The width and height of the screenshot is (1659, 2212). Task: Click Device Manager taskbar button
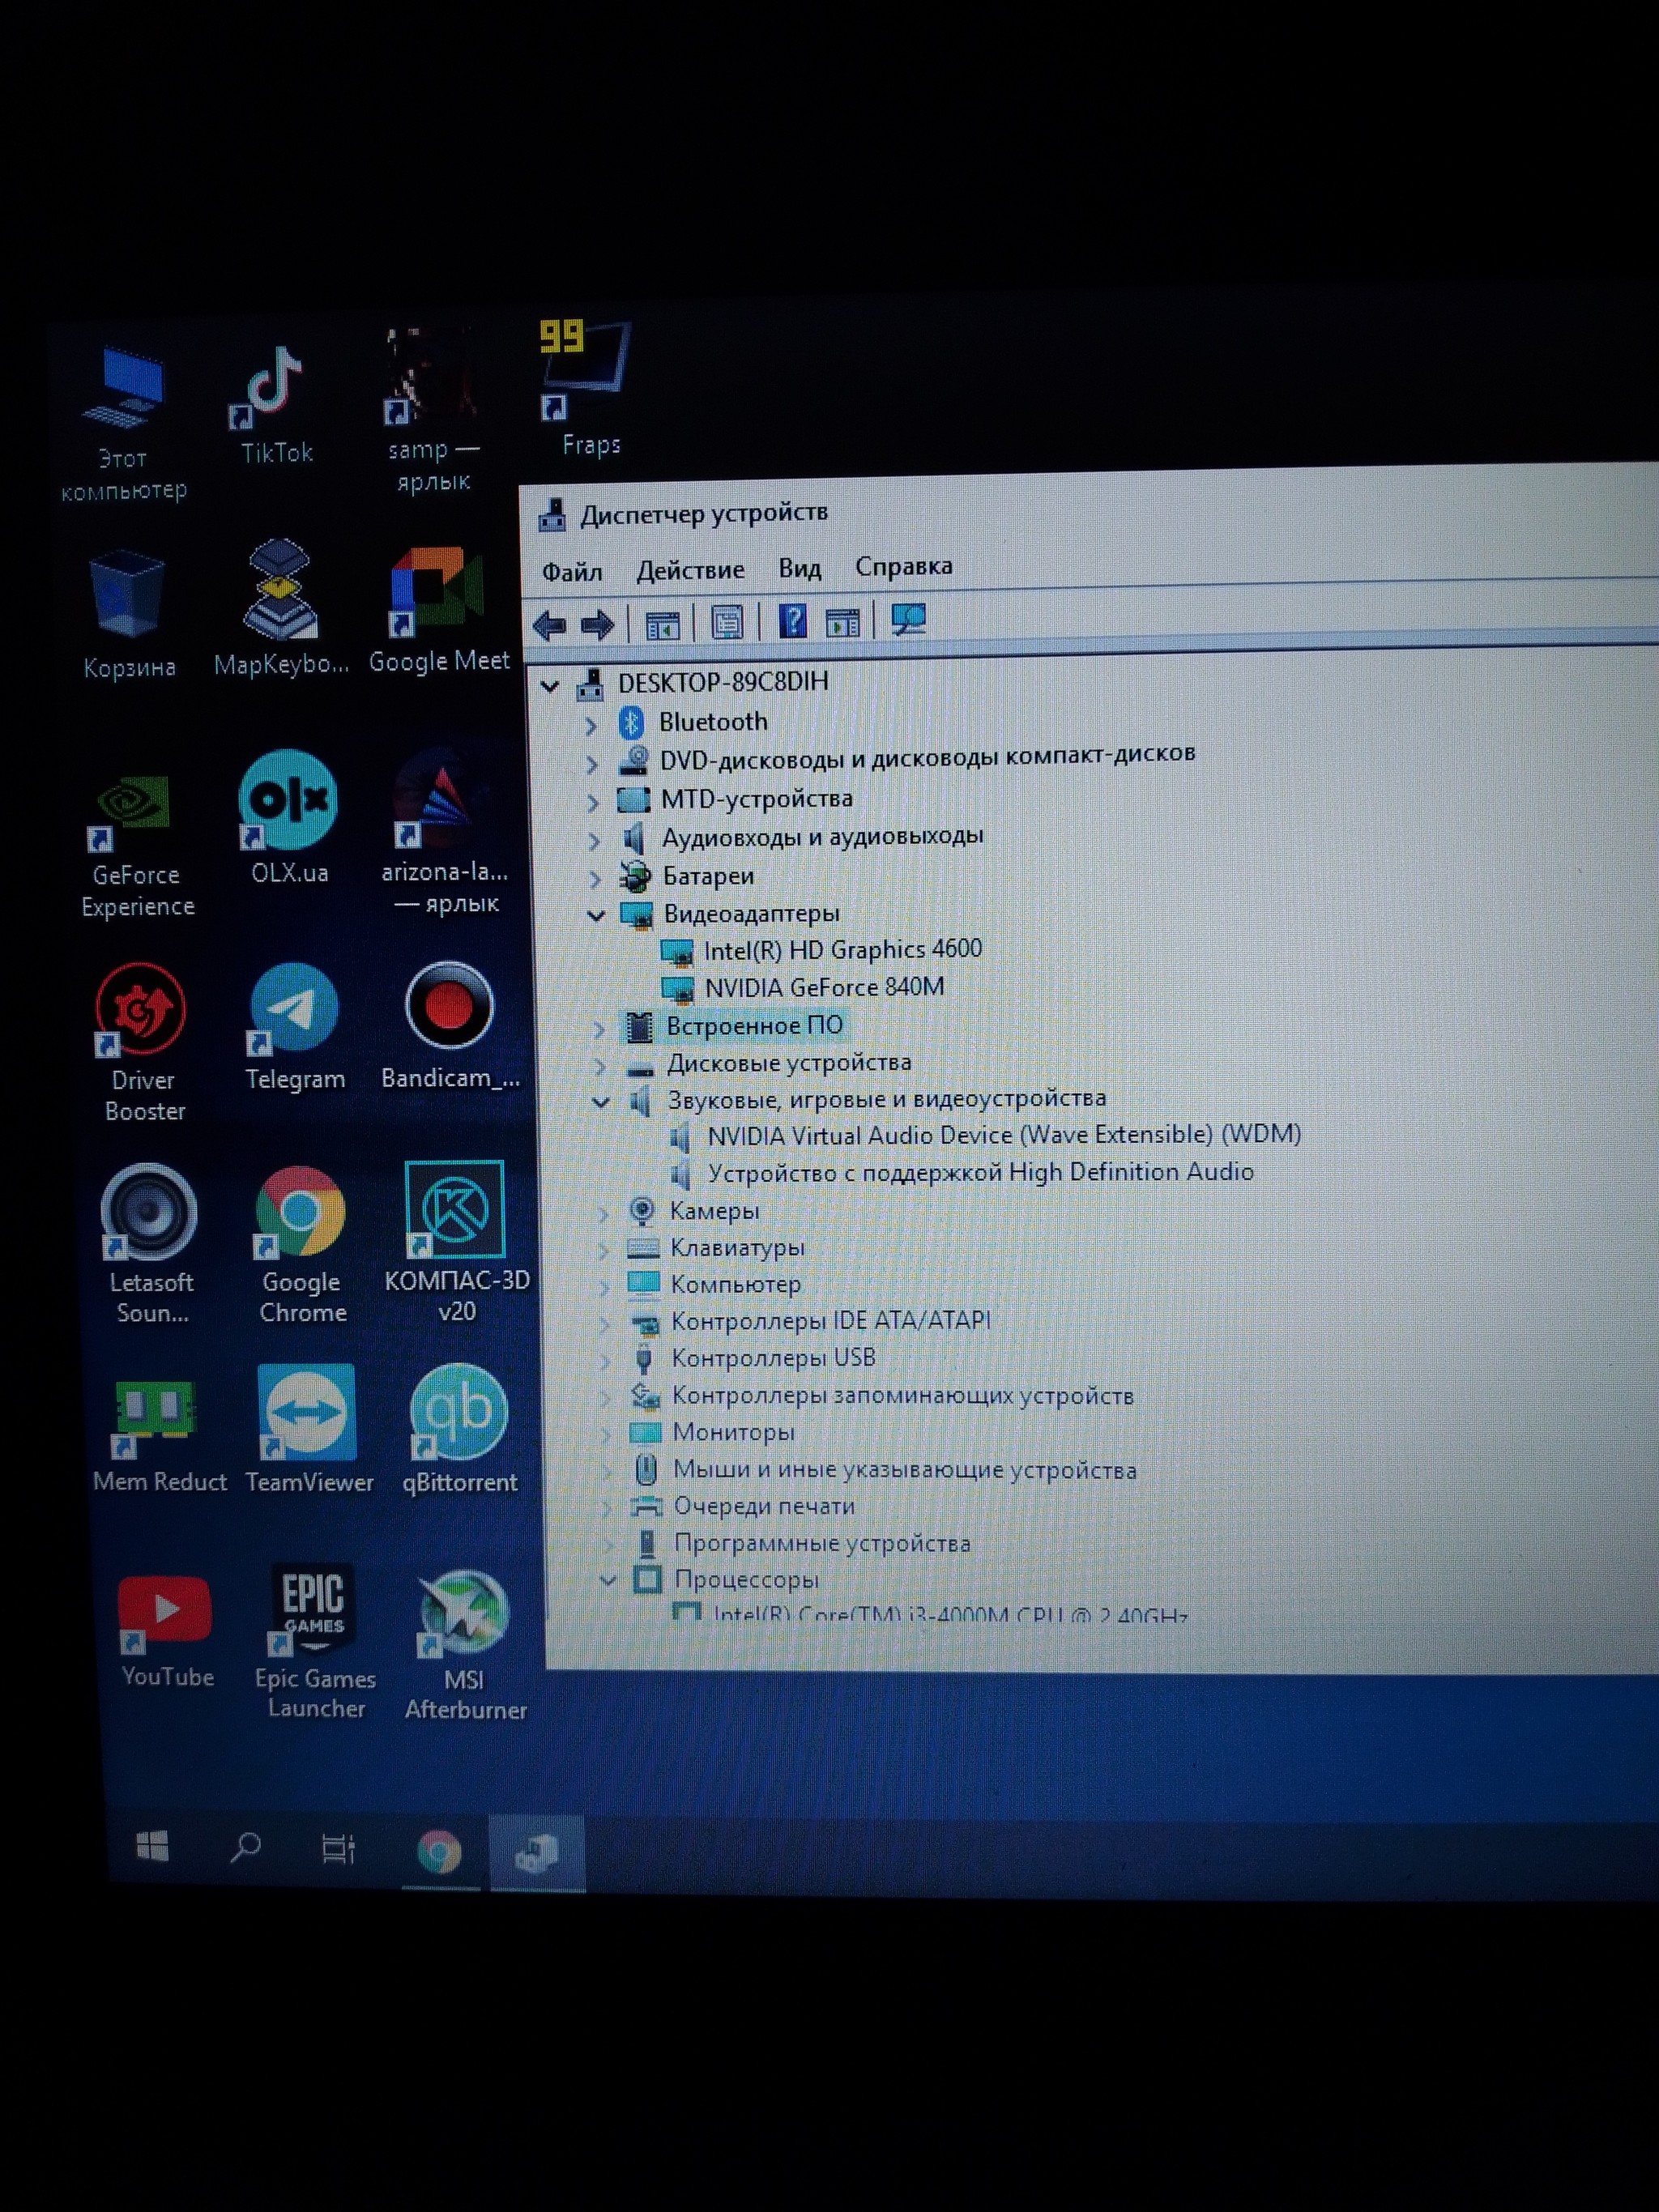point(536,1853)
